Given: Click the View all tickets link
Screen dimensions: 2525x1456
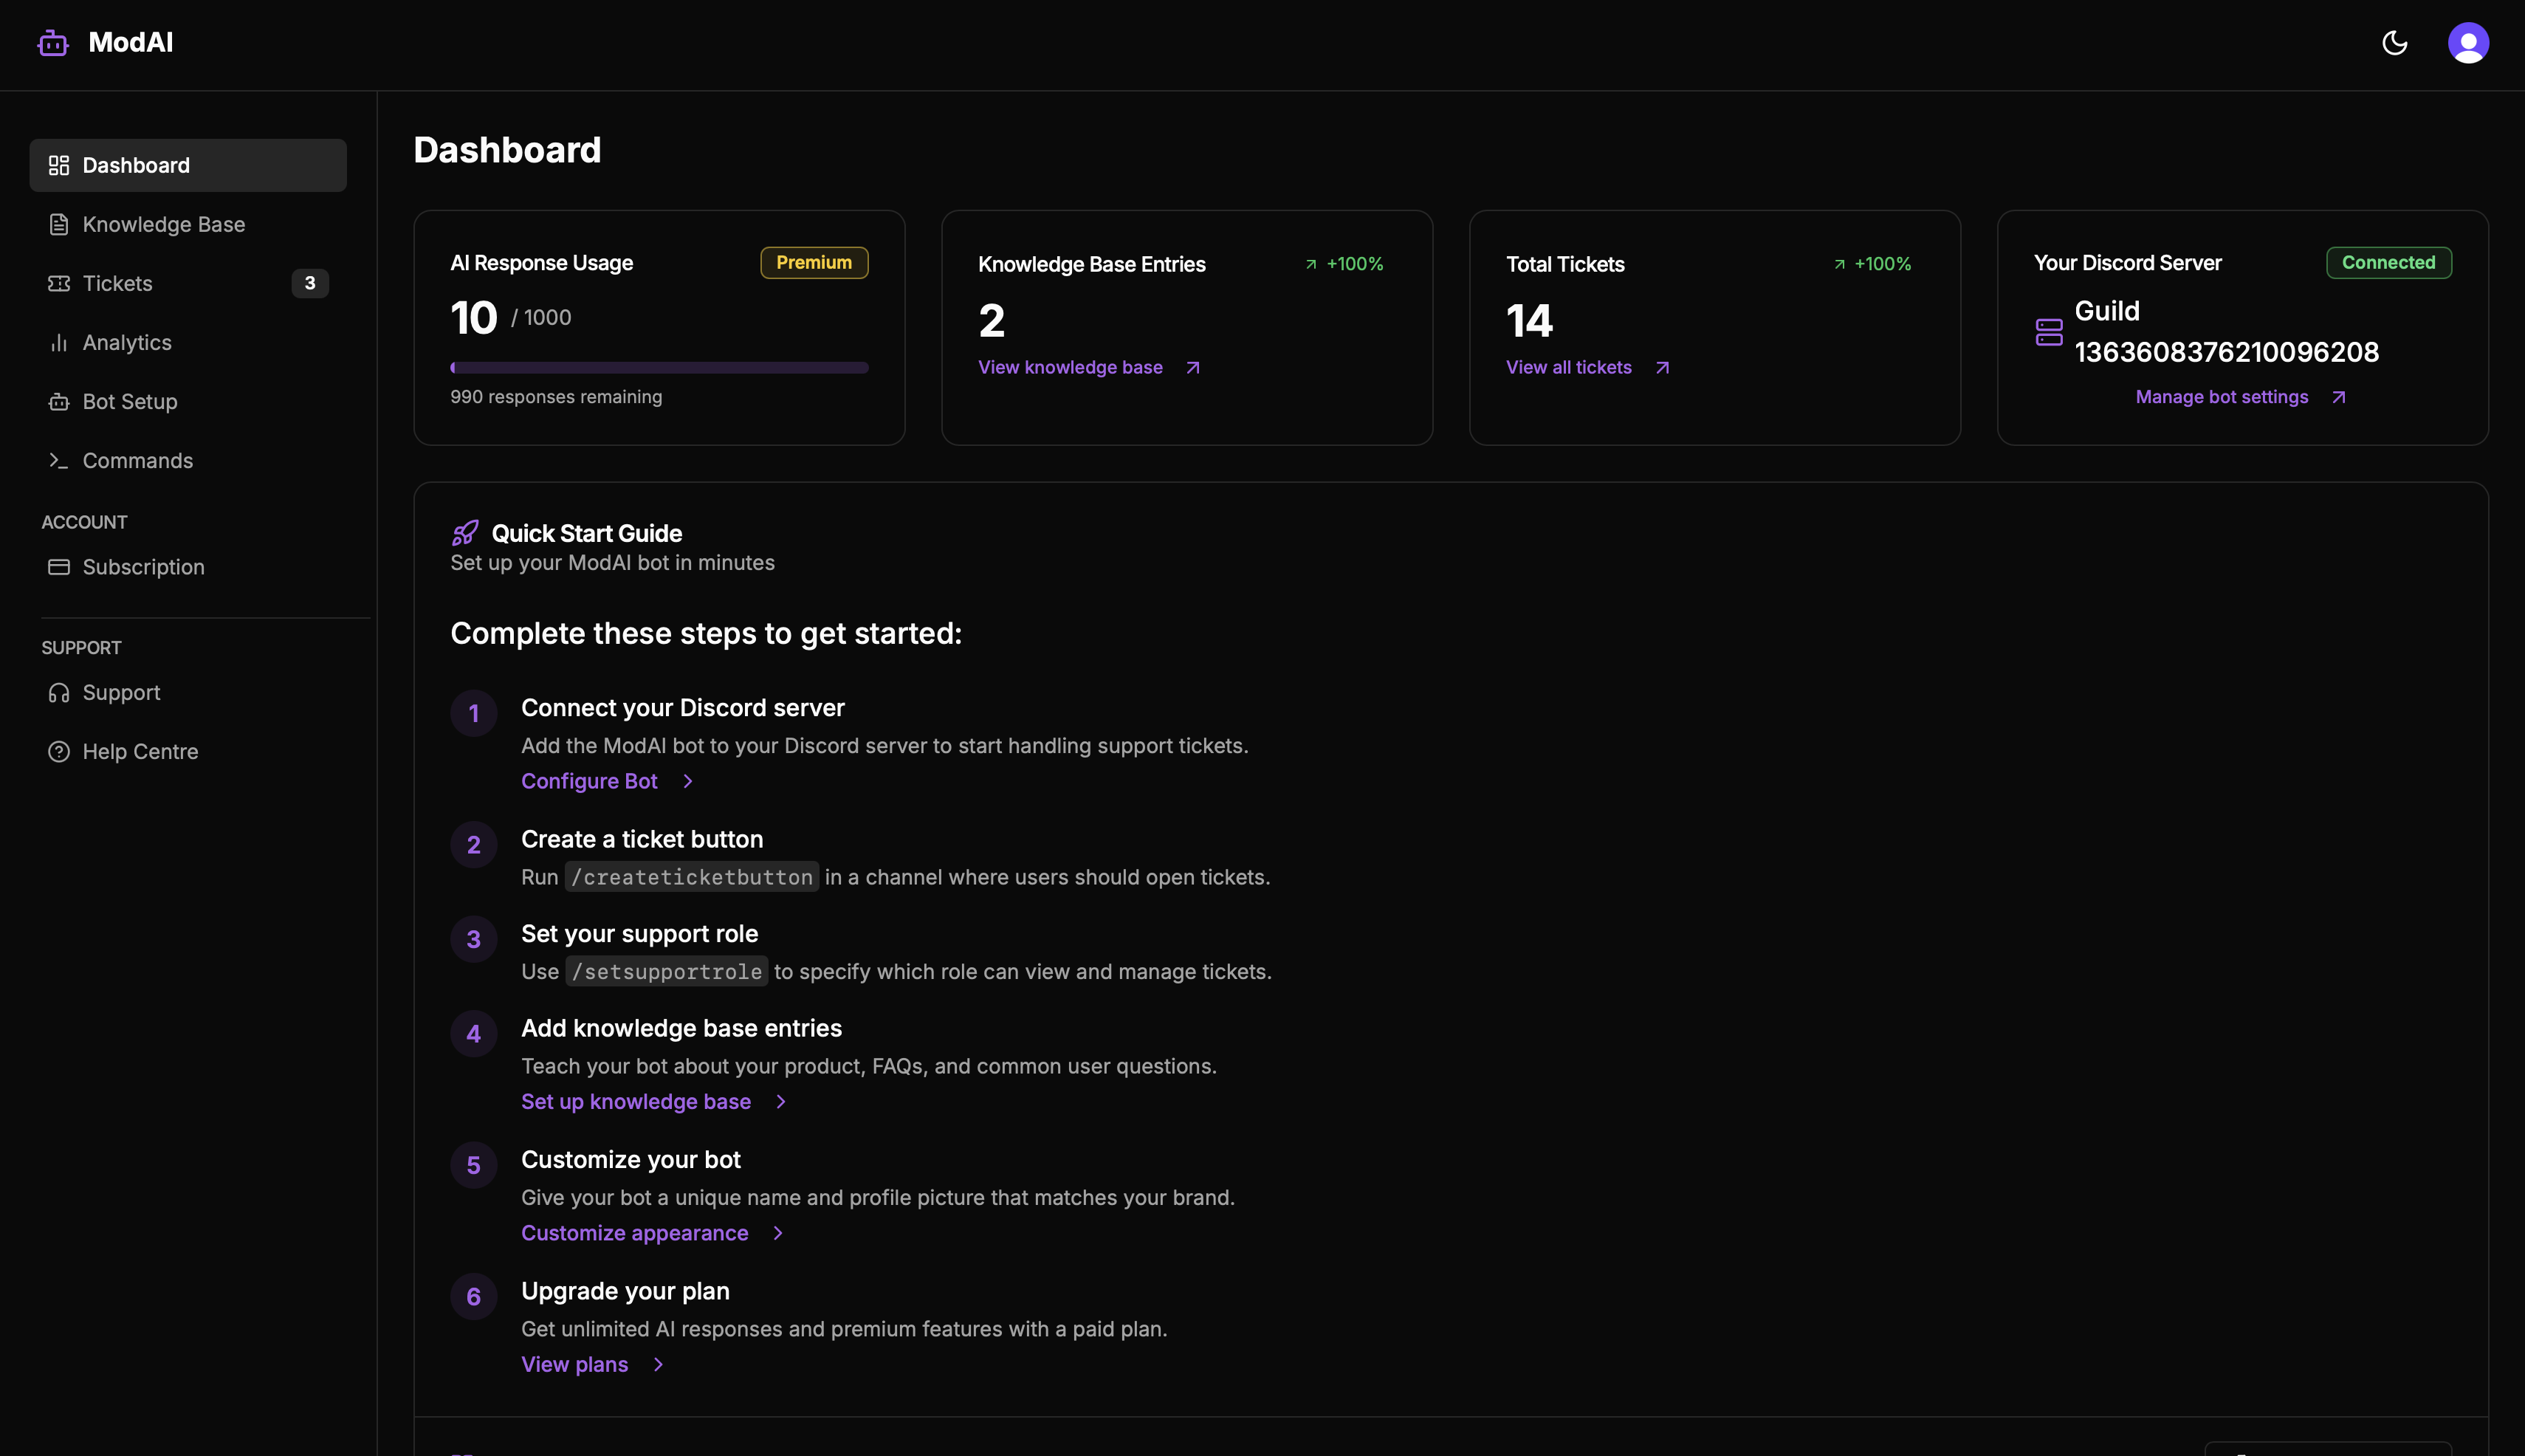Looking at the screenshot, I should tap(1567, 367).
